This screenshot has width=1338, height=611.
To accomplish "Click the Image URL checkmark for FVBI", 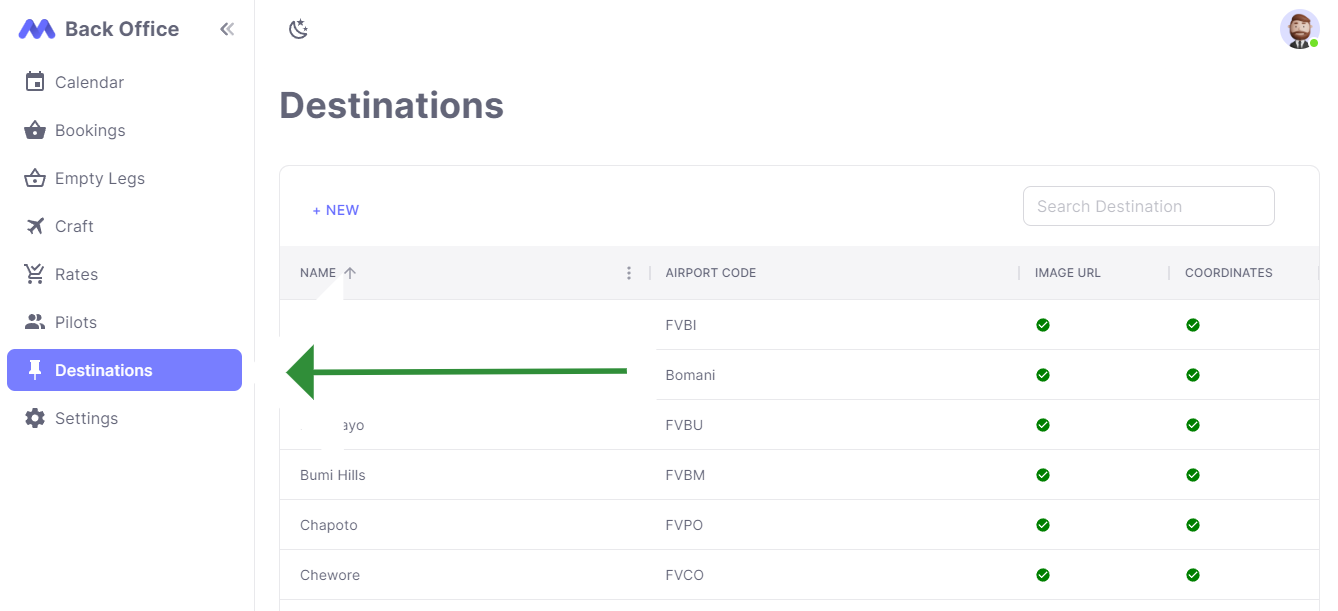I will coord(1043,325).
